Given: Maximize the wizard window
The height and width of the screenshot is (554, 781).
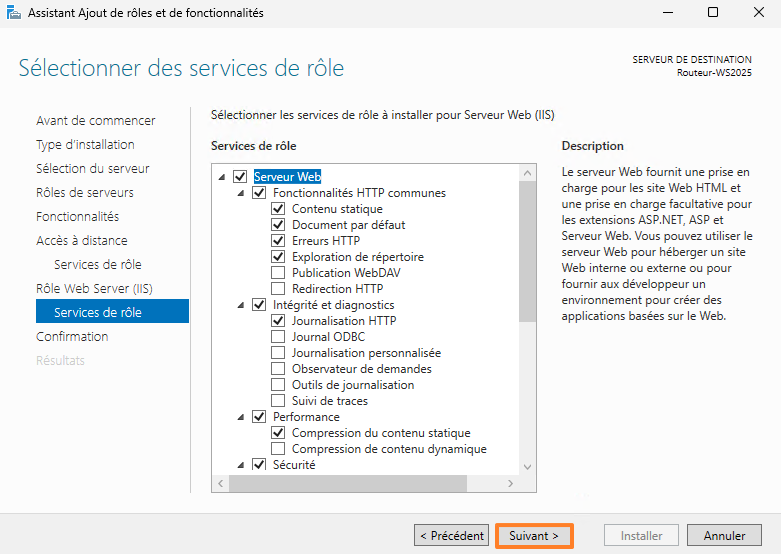Looking at the screenshot, I should [713, 12].
